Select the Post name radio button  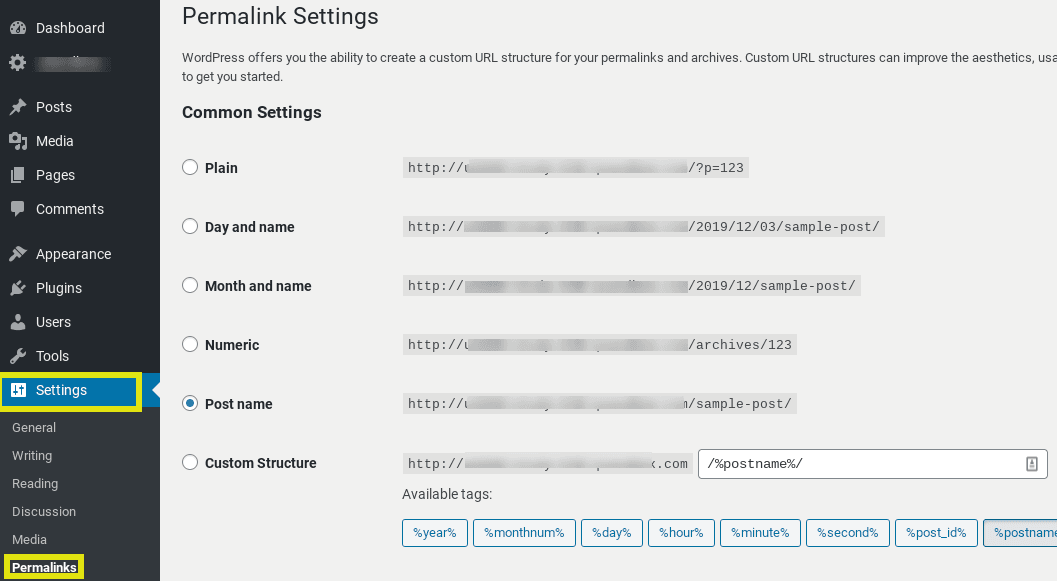pyautogui.click(x=190, y=403)
